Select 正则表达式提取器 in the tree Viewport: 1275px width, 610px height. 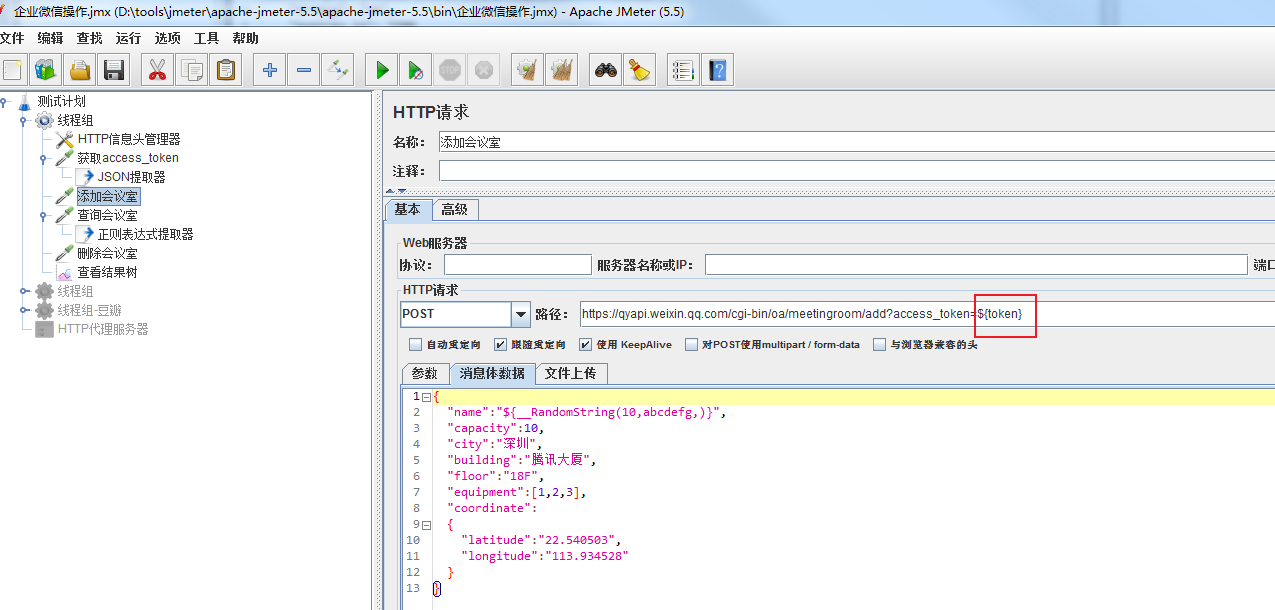coord(145,234)
